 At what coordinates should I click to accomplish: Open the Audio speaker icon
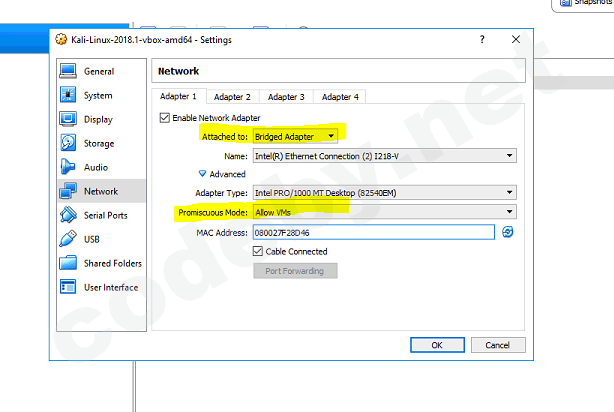[68, 167]
